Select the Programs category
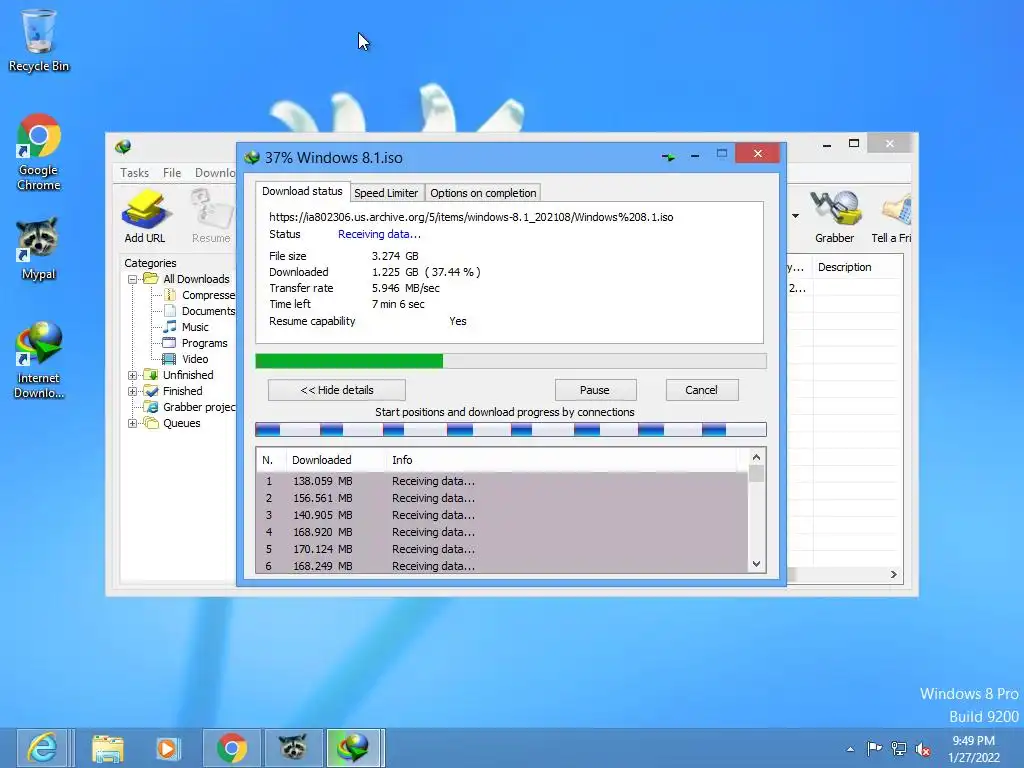 [196, 343]
